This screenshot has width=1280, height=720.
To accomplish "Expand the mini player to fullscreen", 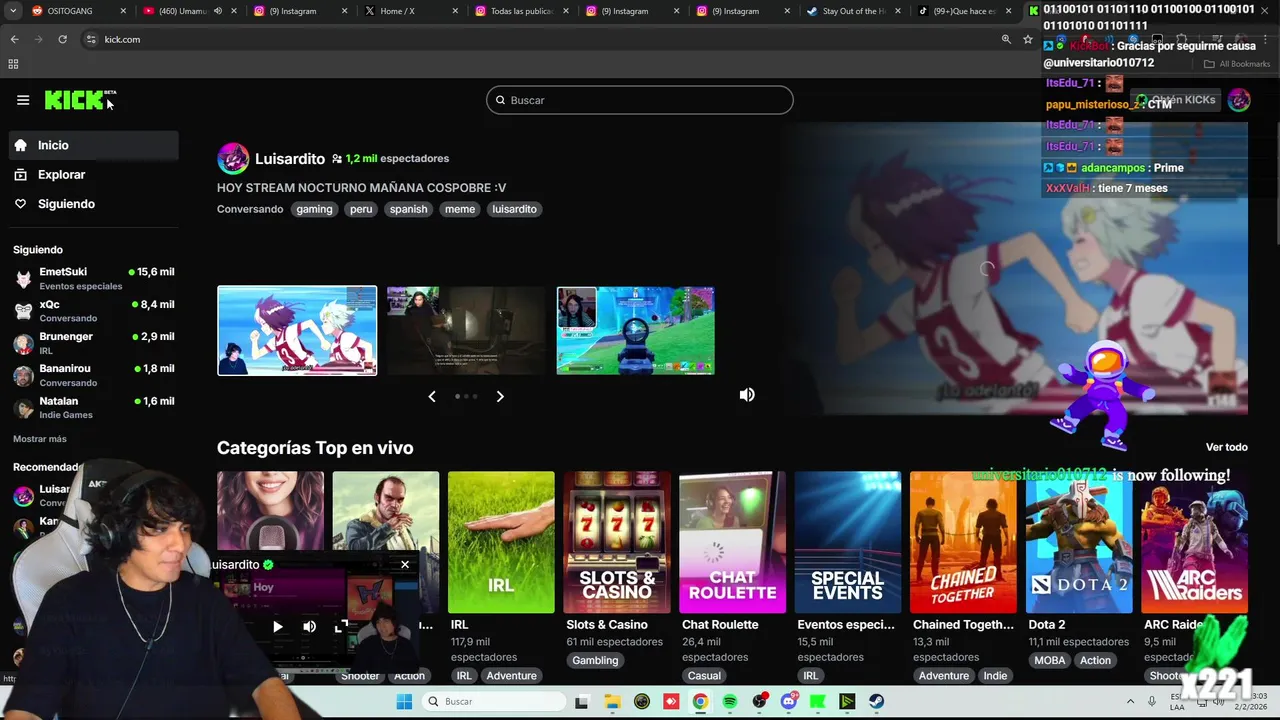I will [341, 627].
